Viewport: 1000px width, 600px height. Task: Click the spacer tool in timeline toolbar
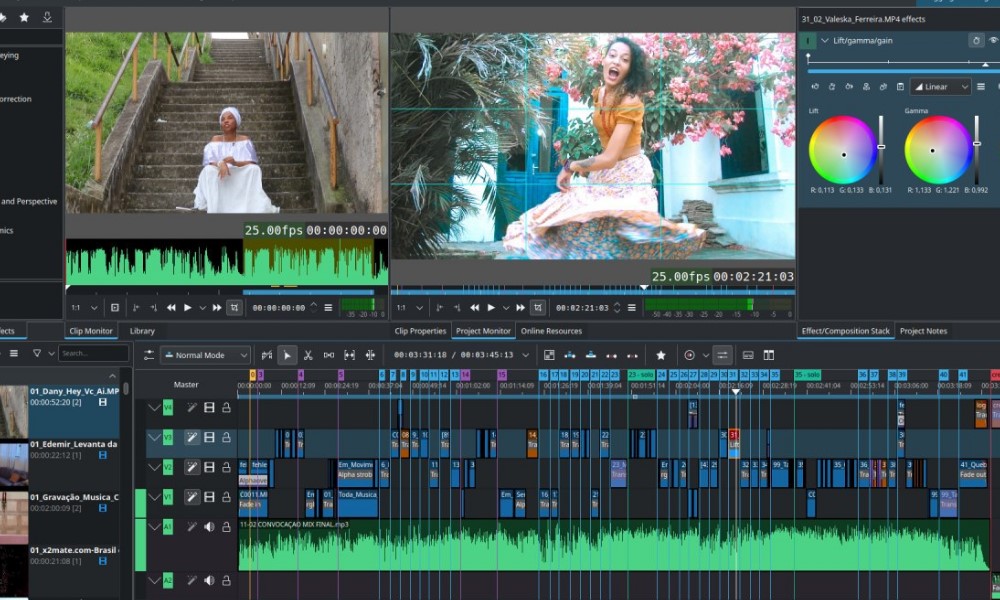(x=328, y=355)
